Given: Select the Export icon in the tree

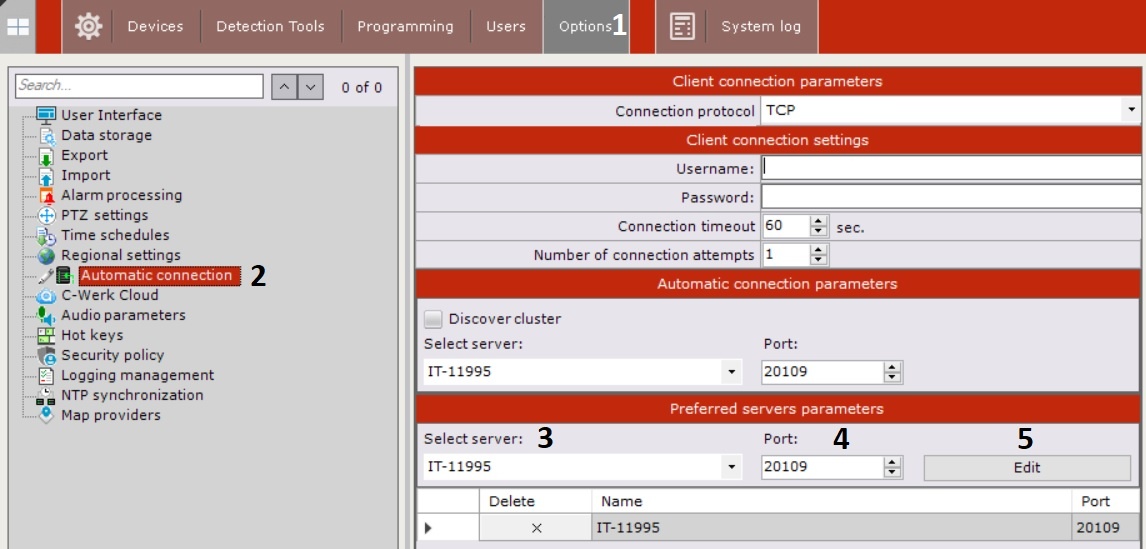Looking at the screenshot, I should 46,156.
